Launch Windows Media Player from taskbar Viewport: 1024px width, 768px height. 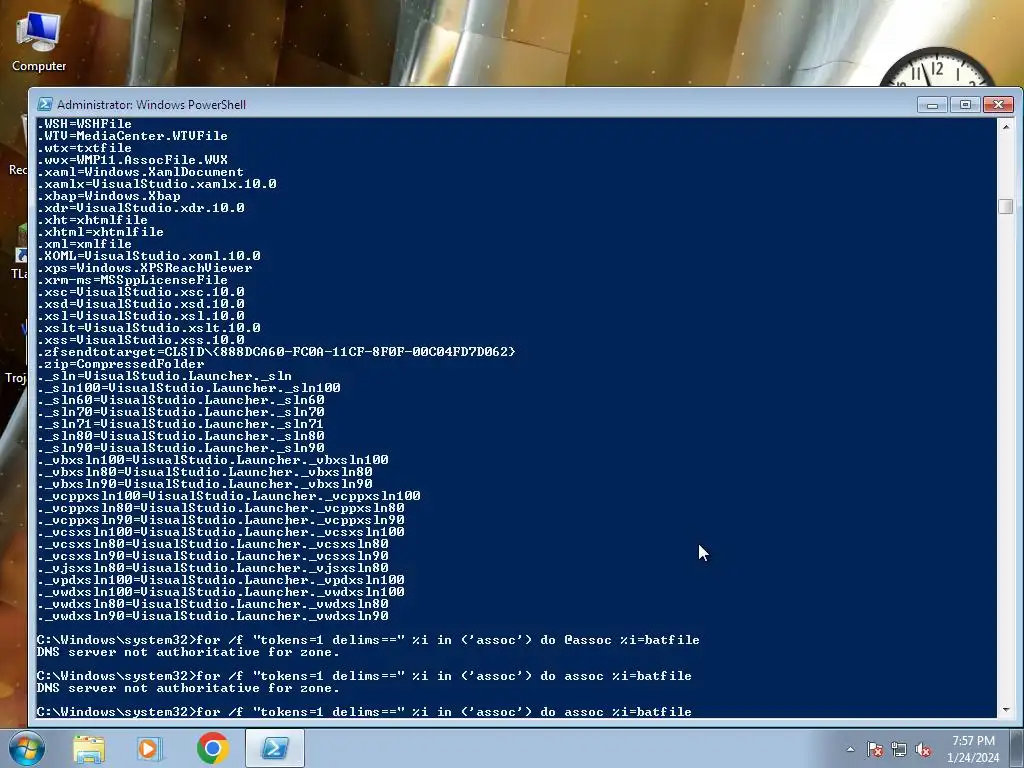[x=150, y=749]
